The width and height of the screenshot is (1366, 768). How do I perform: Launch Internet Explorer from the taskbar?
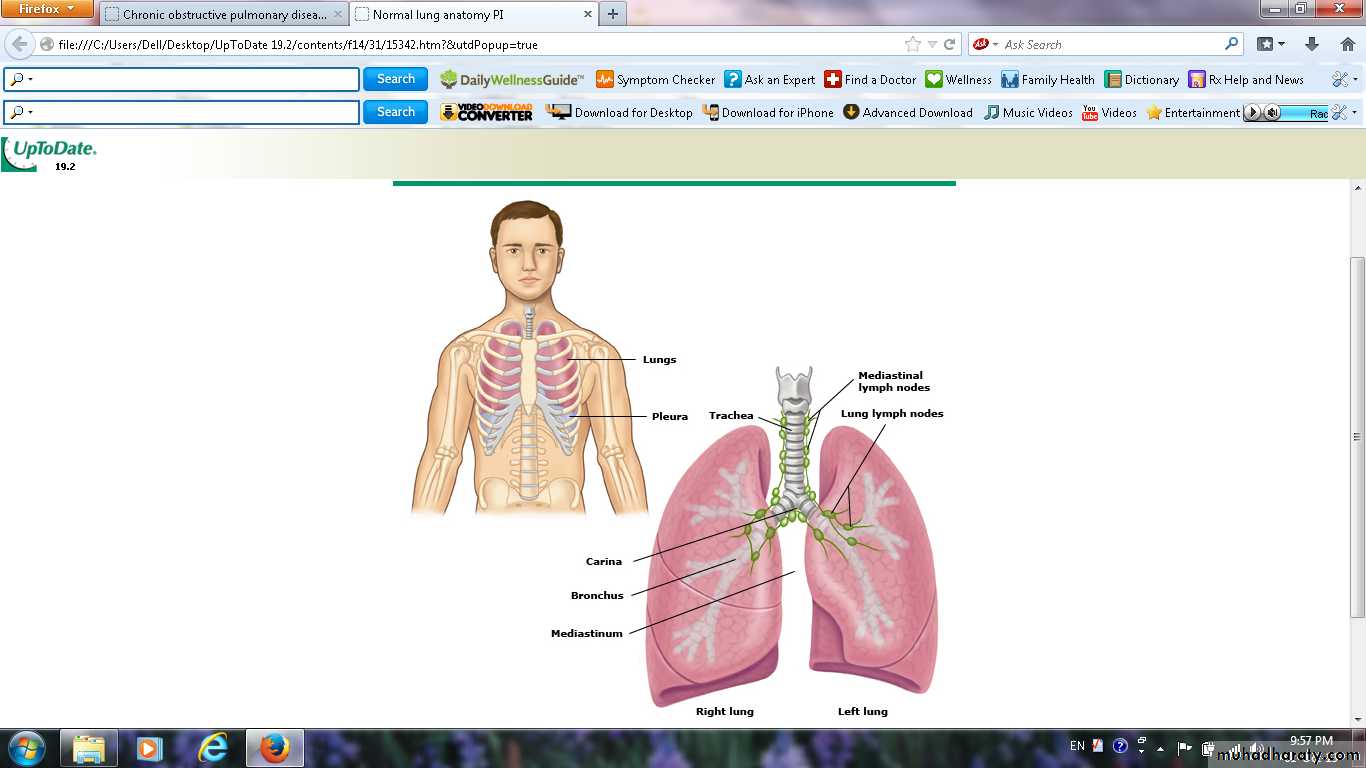212,747
